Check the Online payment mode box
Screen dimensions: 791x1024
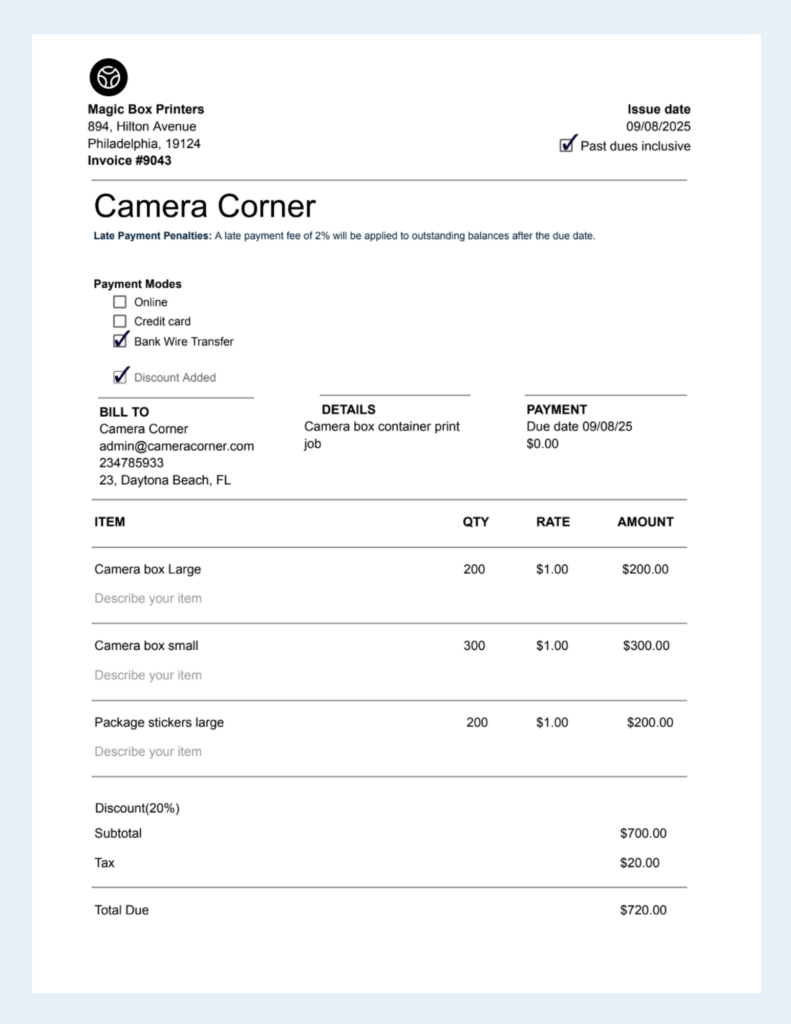coord(120,302)
